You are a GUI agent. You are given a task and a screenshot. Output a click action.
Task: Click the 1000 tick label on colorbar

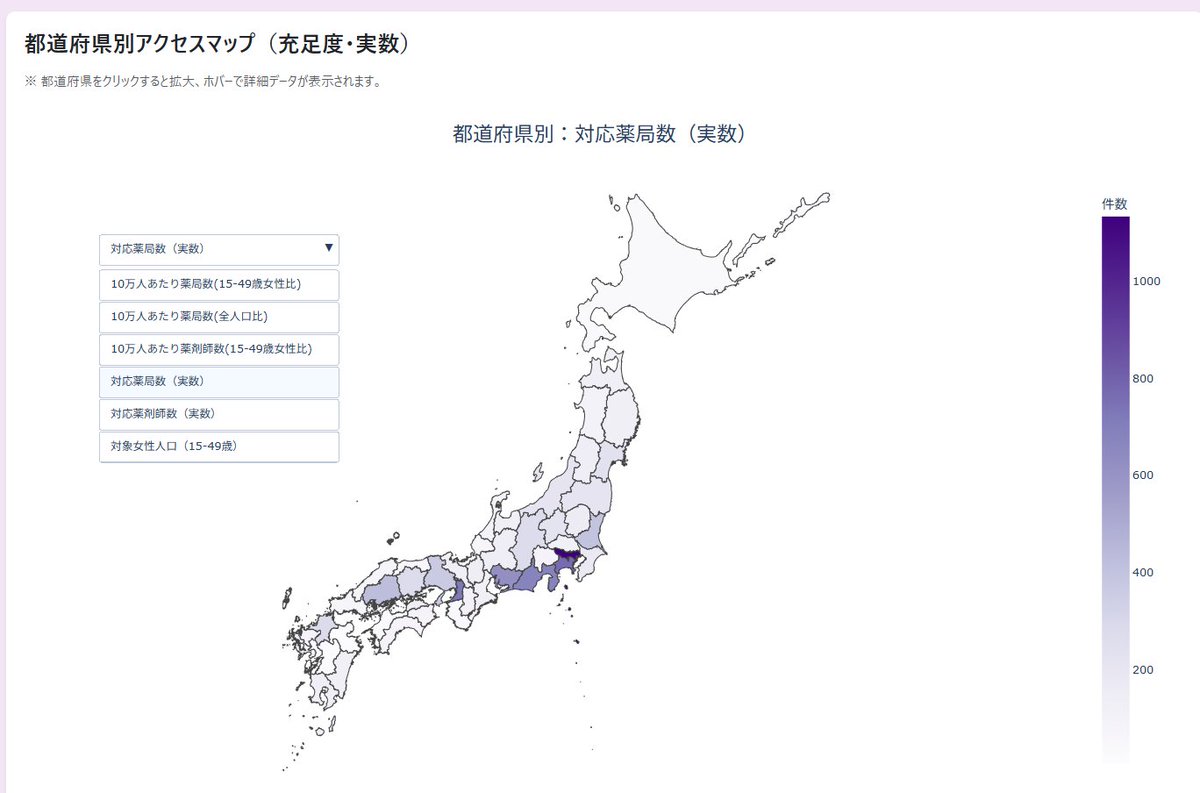click(1146, 282)
